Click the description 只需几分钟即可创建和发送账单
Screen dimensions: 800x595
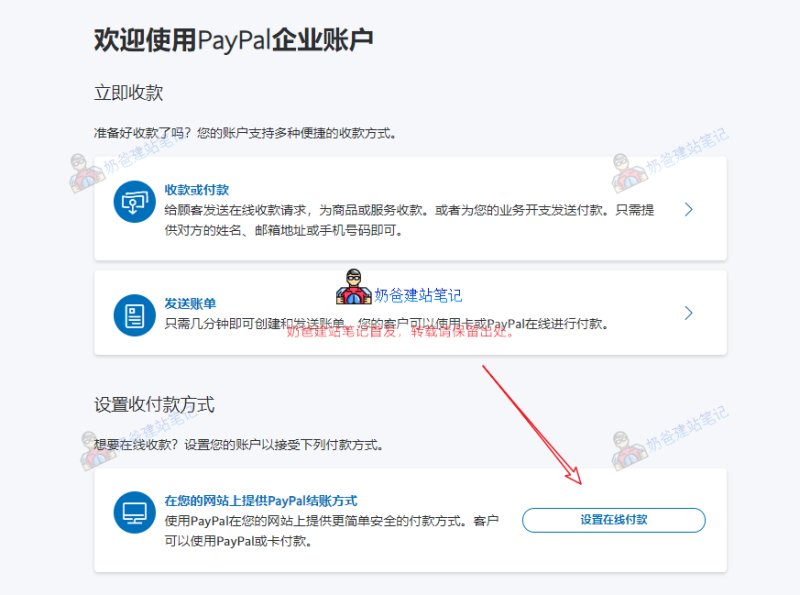click(x=386, y=324)
